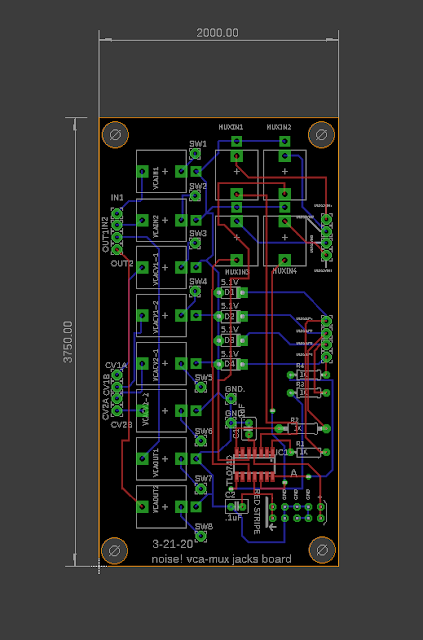Select the top-left mounting hole
Screen dimensions: 423x640
pos(115,134)
